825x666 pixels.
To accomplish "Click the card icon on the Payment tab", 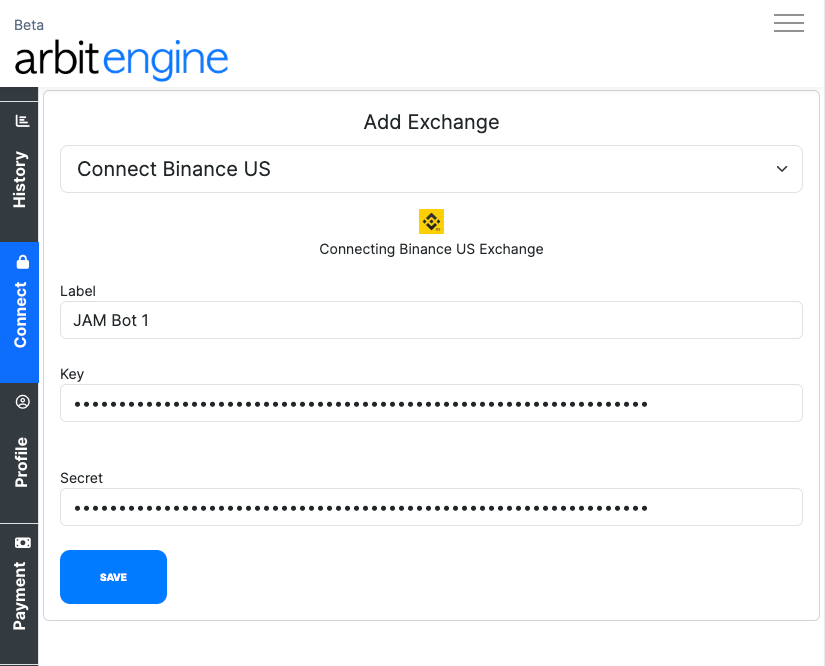I will click(20, 541).
